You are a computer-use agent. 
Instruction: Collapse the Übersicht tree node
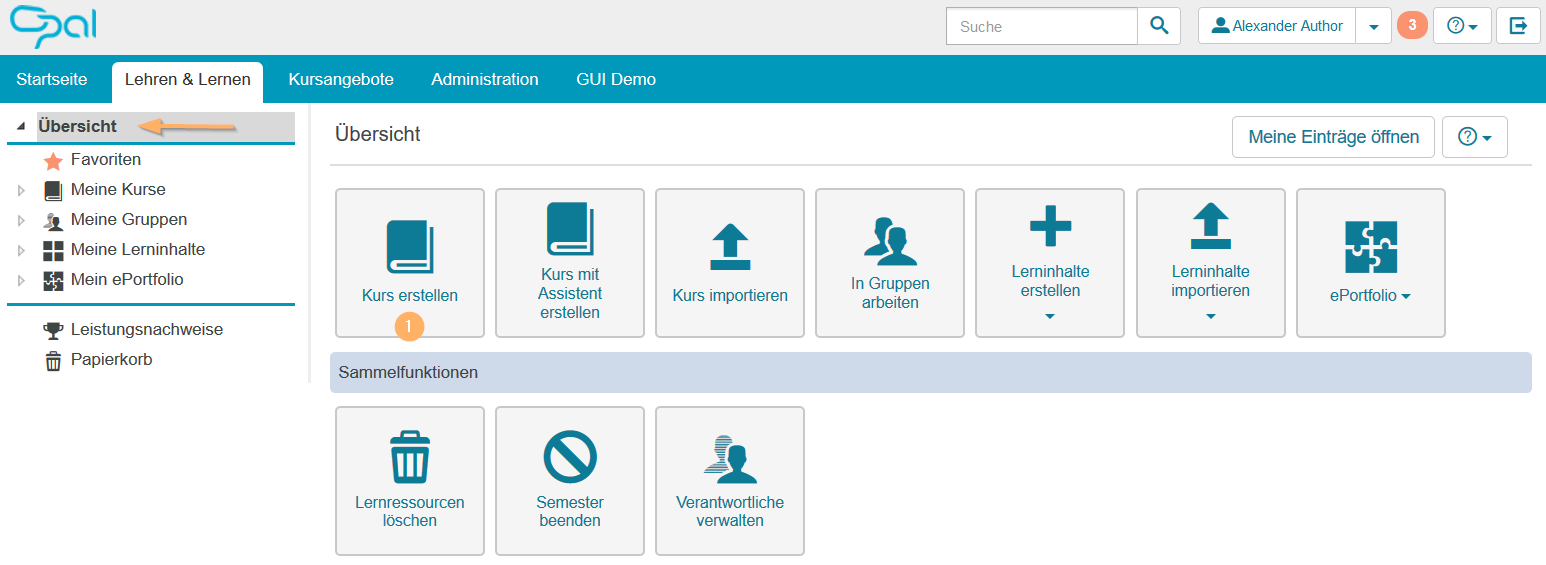[21, 127]
